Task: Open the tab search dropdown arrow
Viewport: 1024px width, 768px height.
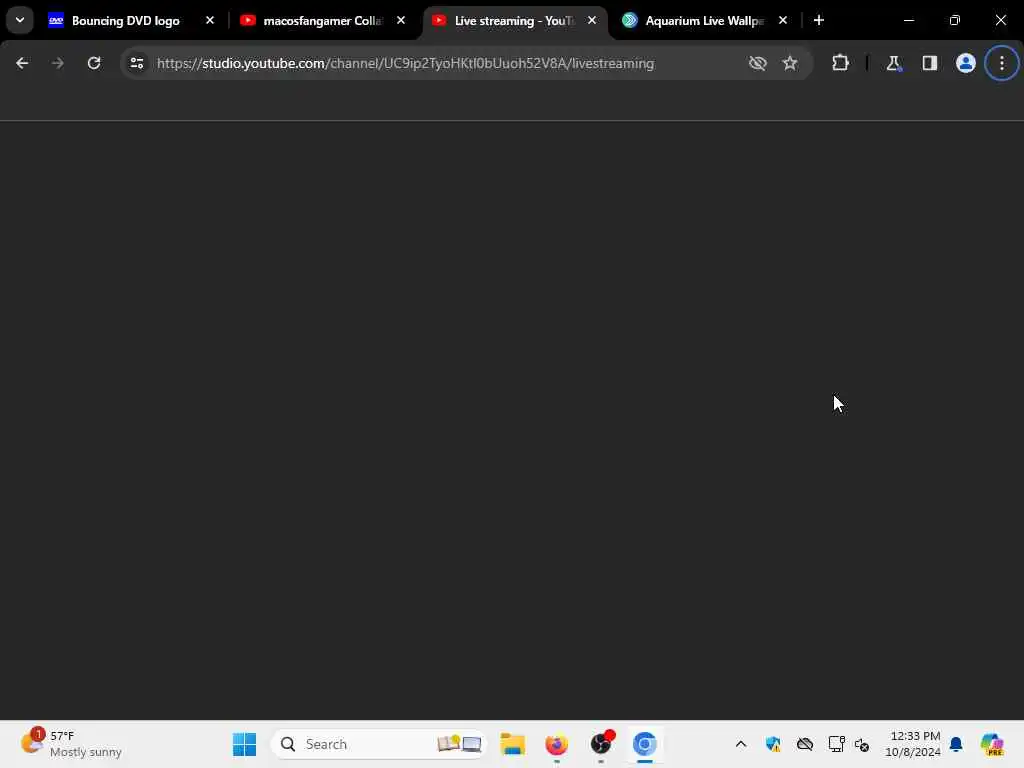Action: coord(20,20)
